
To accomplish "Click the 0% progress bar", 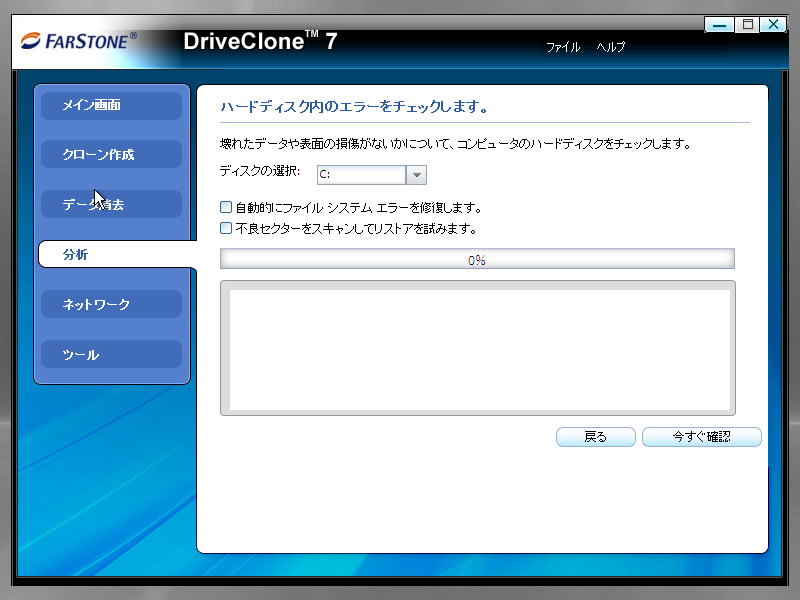I will pyautogui.click(x=477, y=259).
